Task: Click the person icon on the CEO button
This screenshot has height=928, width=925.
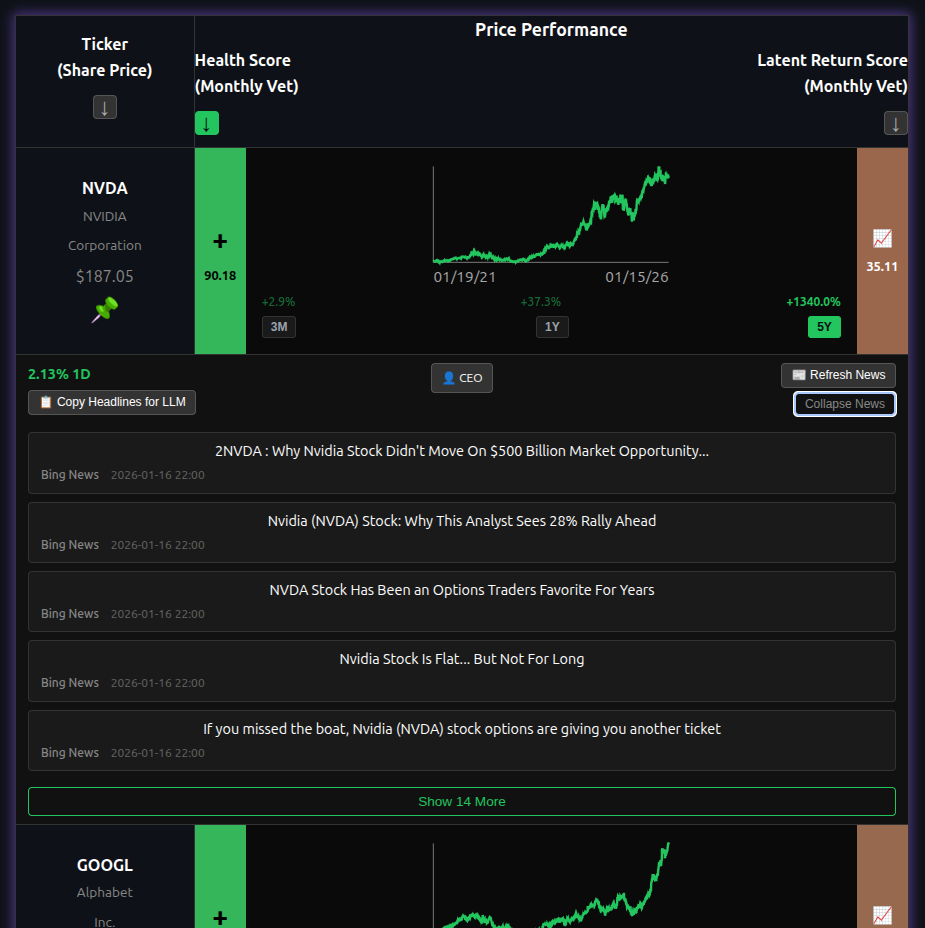Action: click(x=449, y=377)
